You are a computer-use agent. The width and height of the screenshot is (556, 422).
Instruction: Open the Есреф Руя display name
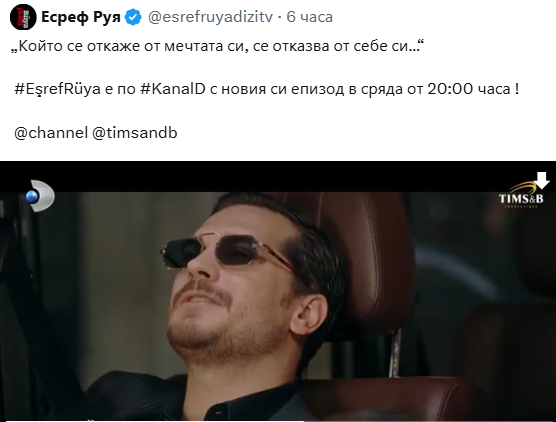[81, 17]
